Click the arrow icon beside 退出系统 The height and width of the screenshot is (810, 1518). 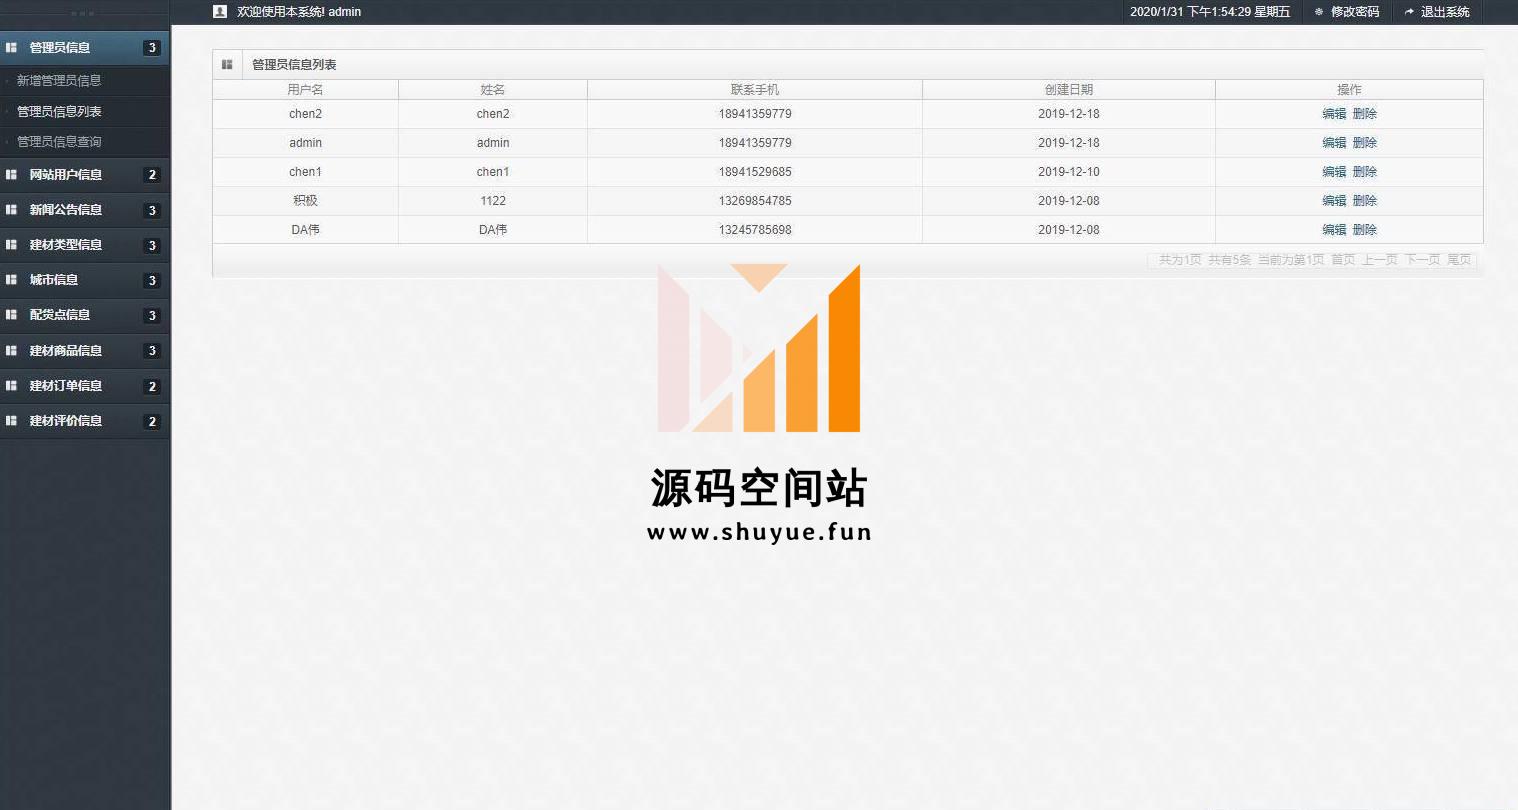click(x=1409, y=12)
